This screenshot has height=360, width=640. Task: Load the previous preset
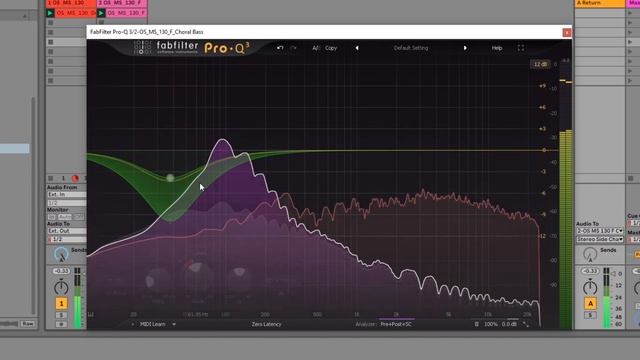[357, 48]
